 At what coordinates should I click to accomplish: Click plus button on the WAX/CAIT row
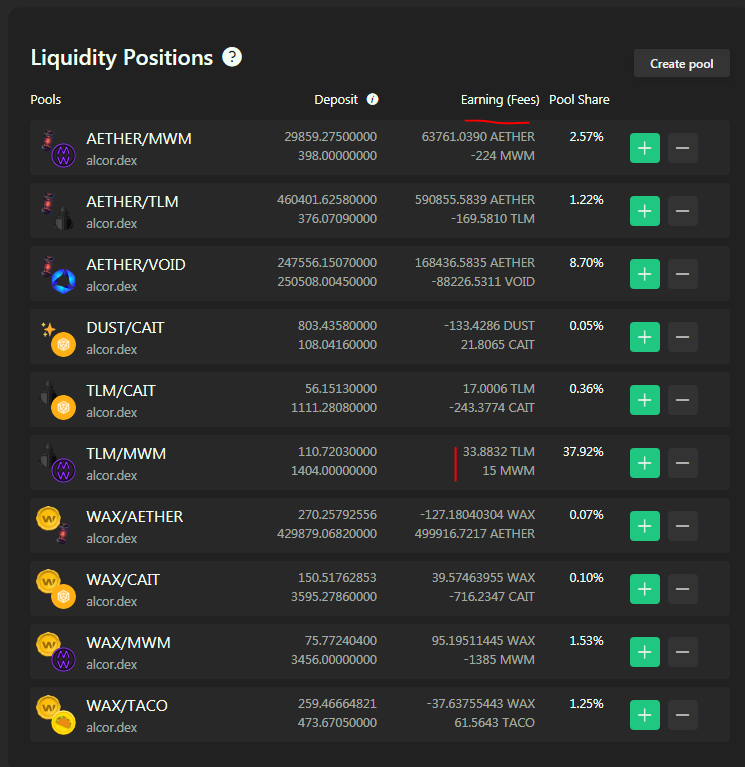[x=645, y=589]
